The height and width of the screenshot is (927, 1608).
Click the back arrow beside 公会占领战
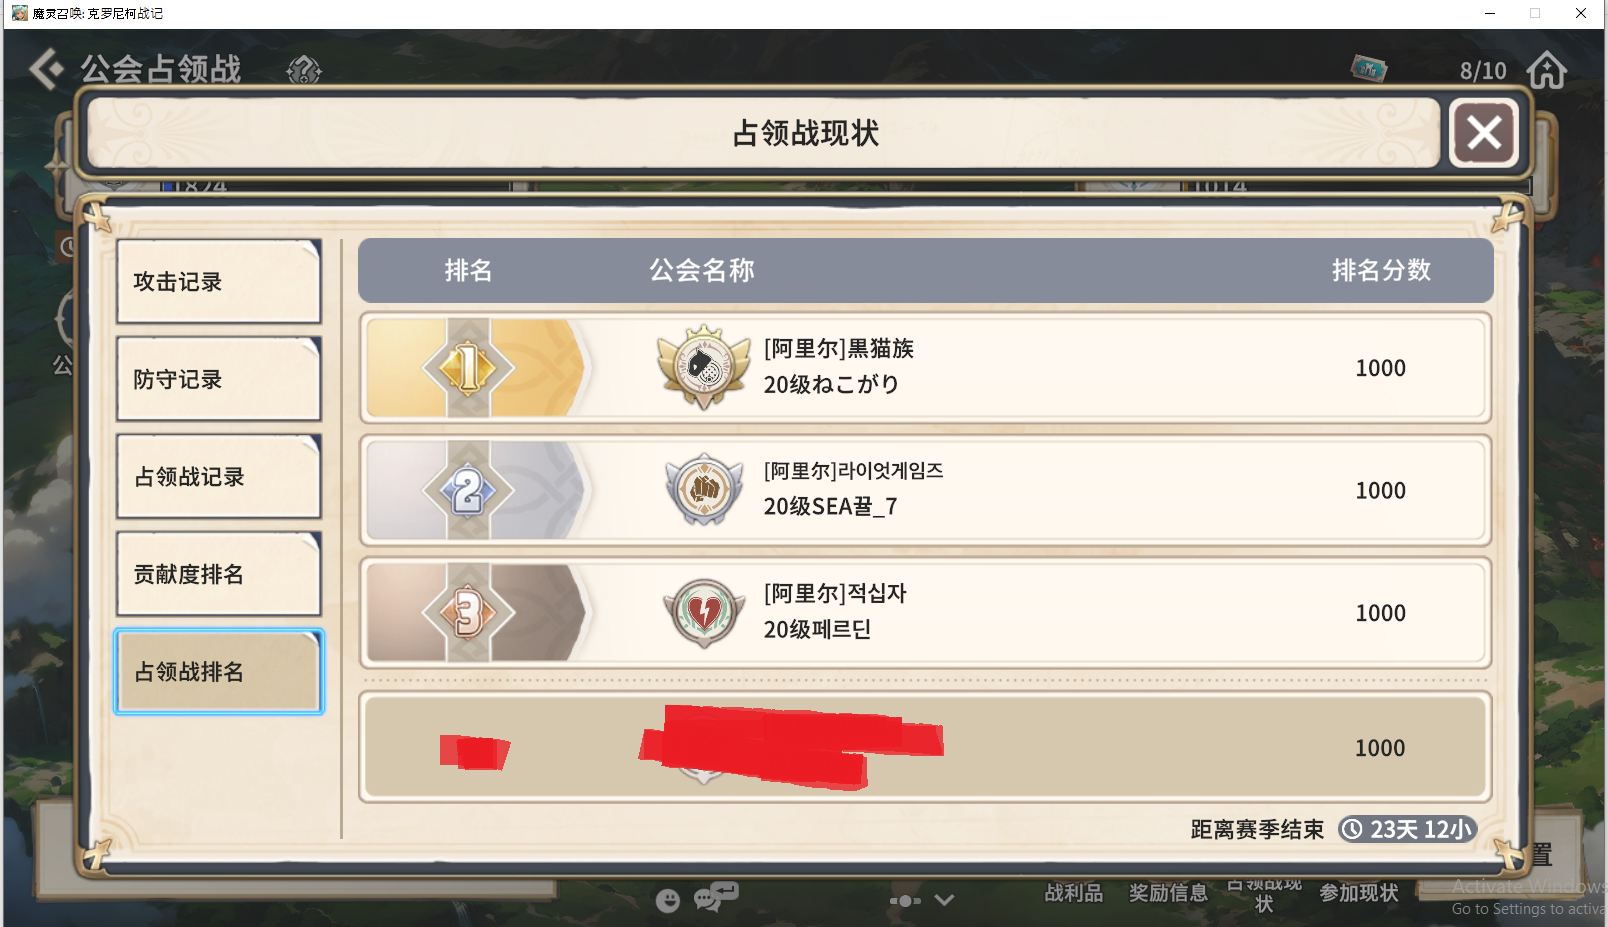pyautogui.click(x=46, y=69)
